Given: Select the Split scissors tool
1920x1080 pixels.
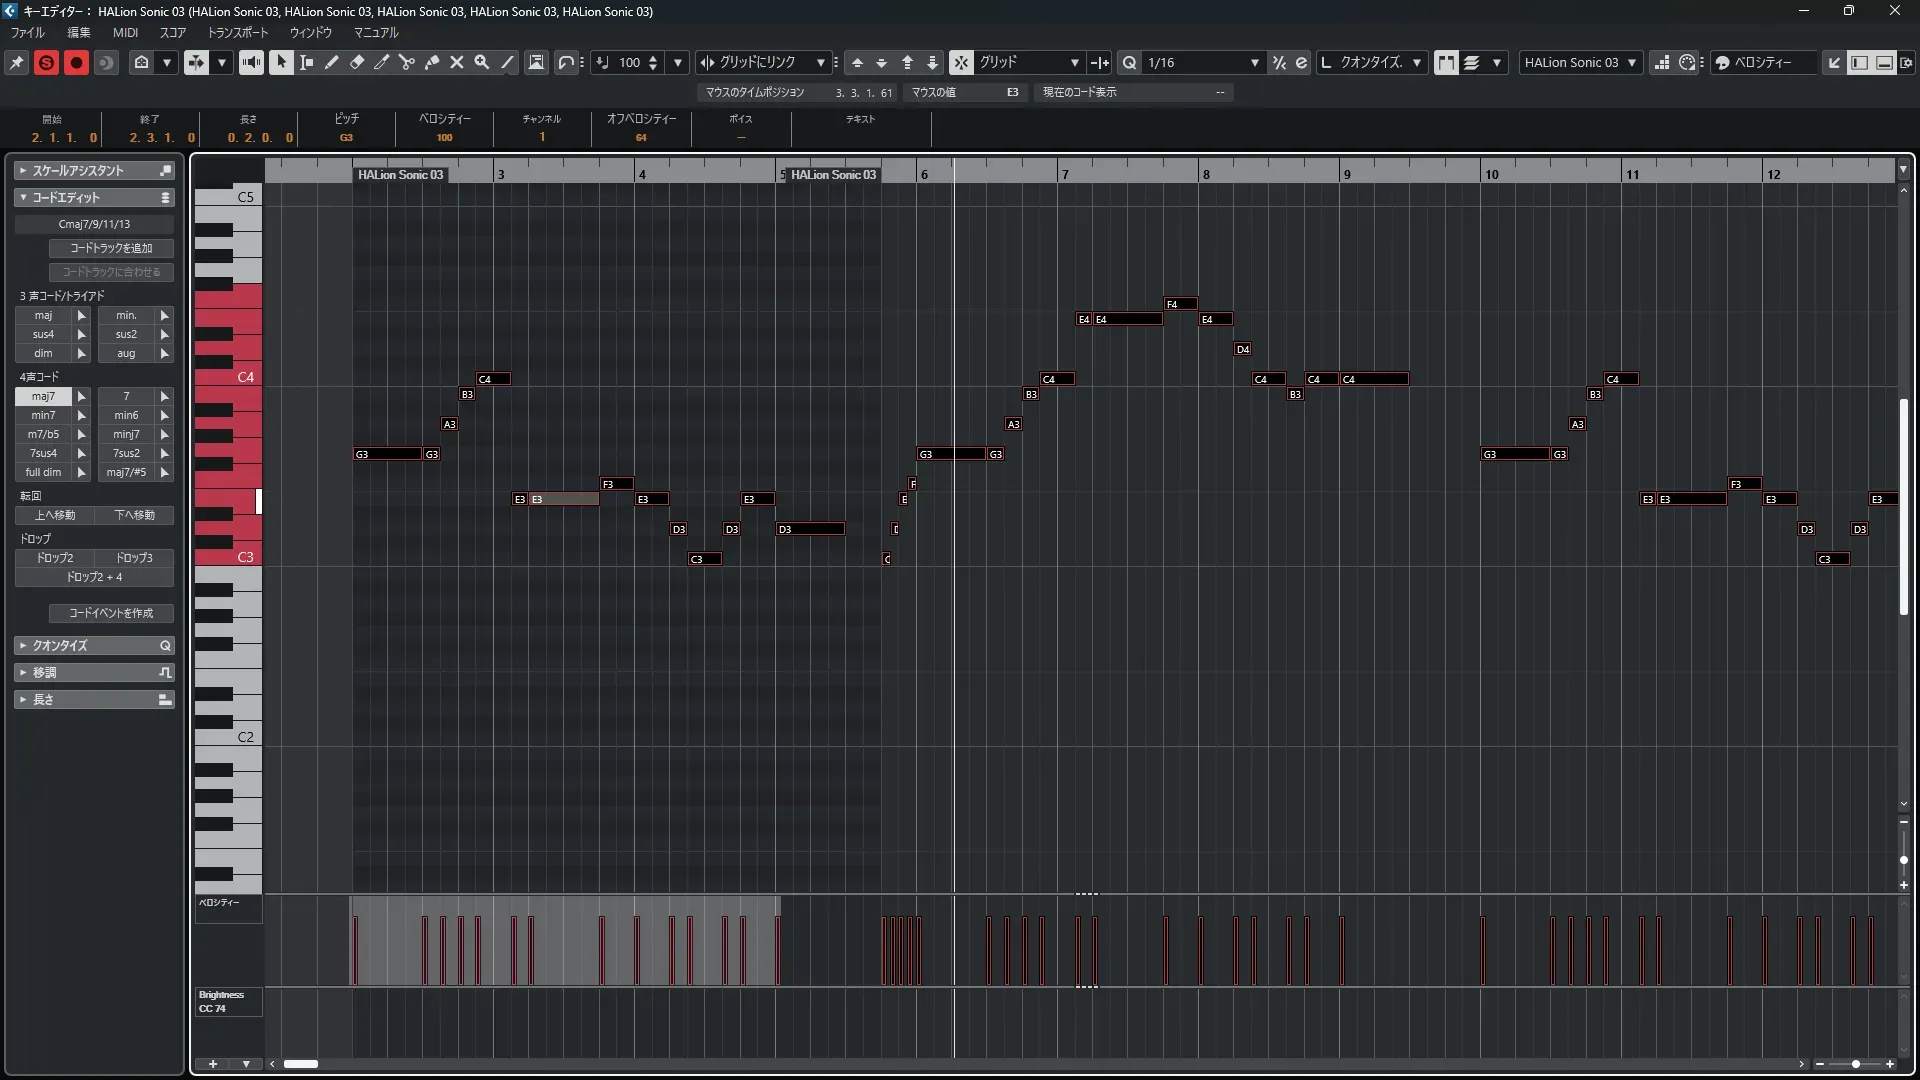Looking at the screenshot, I should (x=407, y=62).
